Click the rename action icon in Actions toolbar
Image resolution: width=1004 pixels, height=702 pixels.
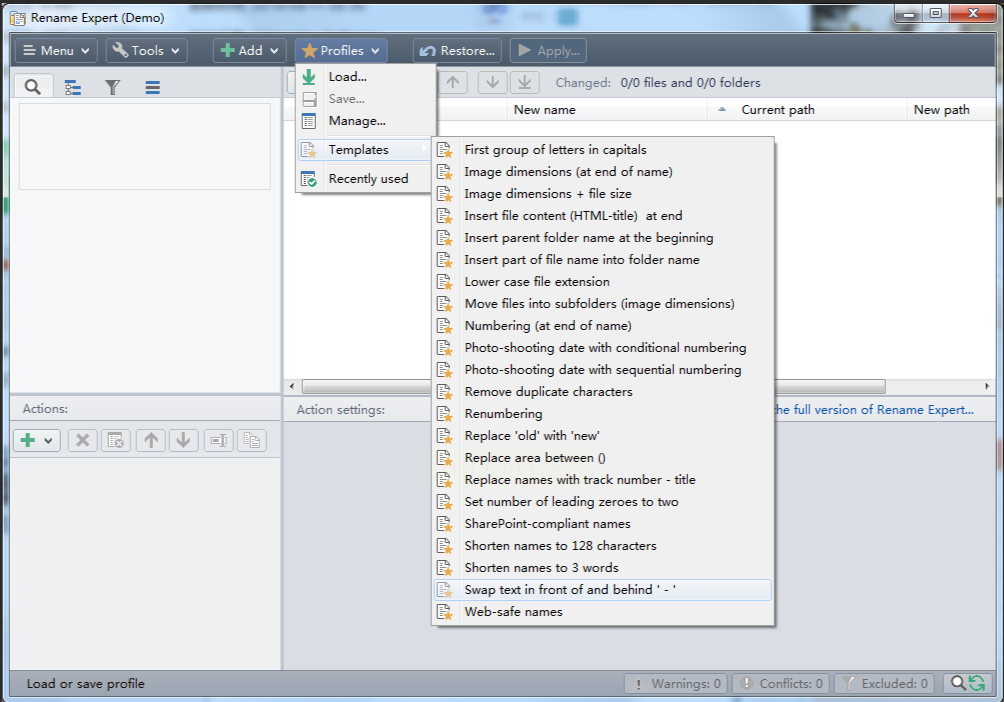coord(218,440)
